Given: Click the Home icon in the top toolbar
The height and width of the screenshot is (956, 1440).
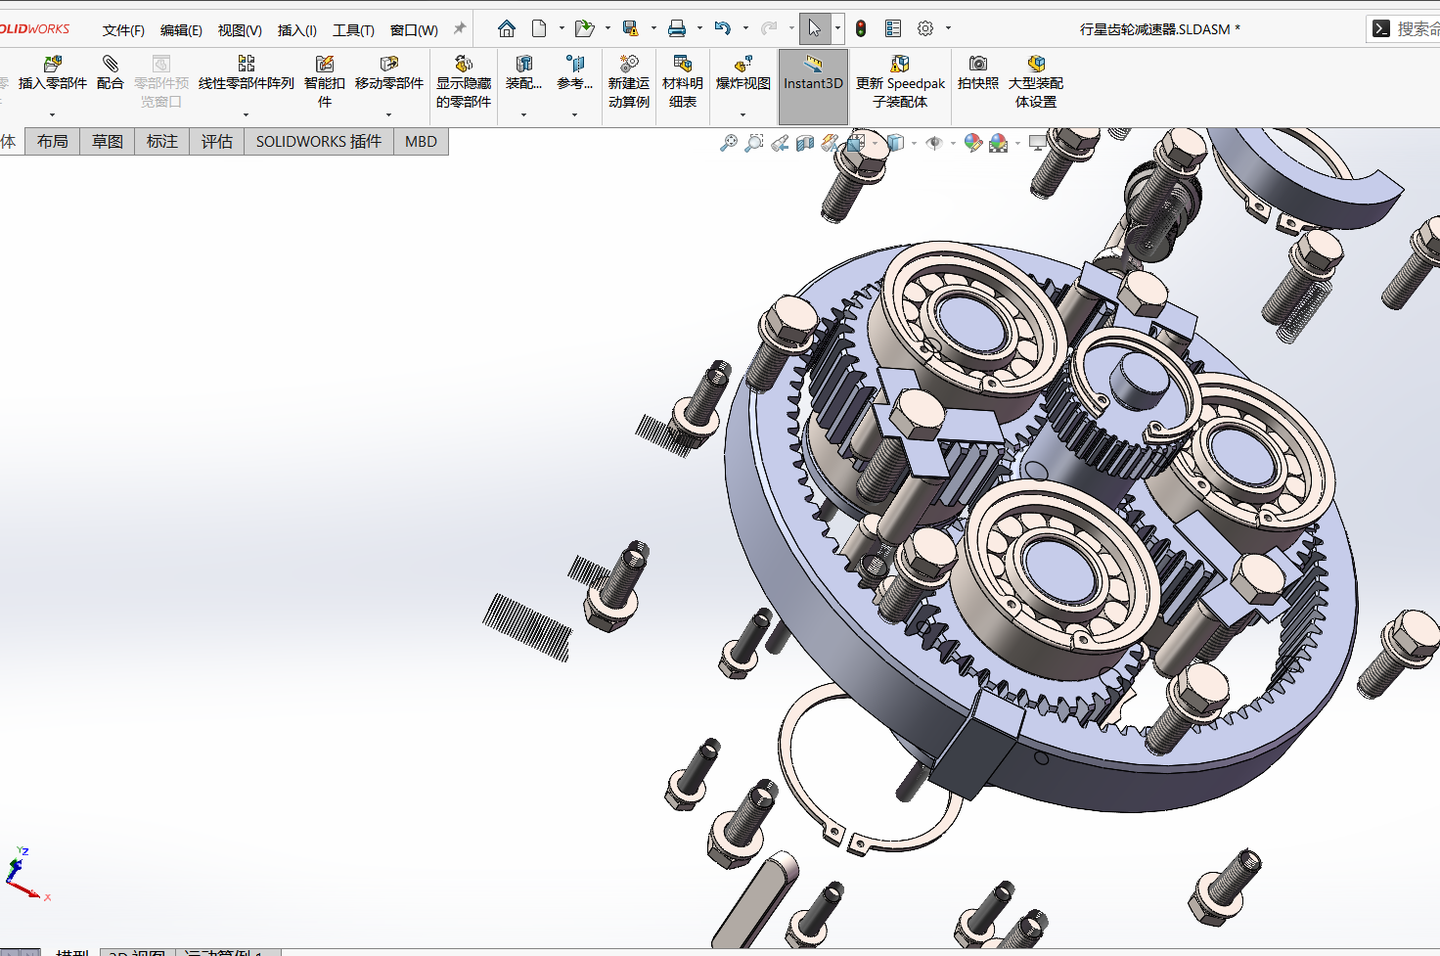Looking at the screenshot, I should tap(507, 28).
